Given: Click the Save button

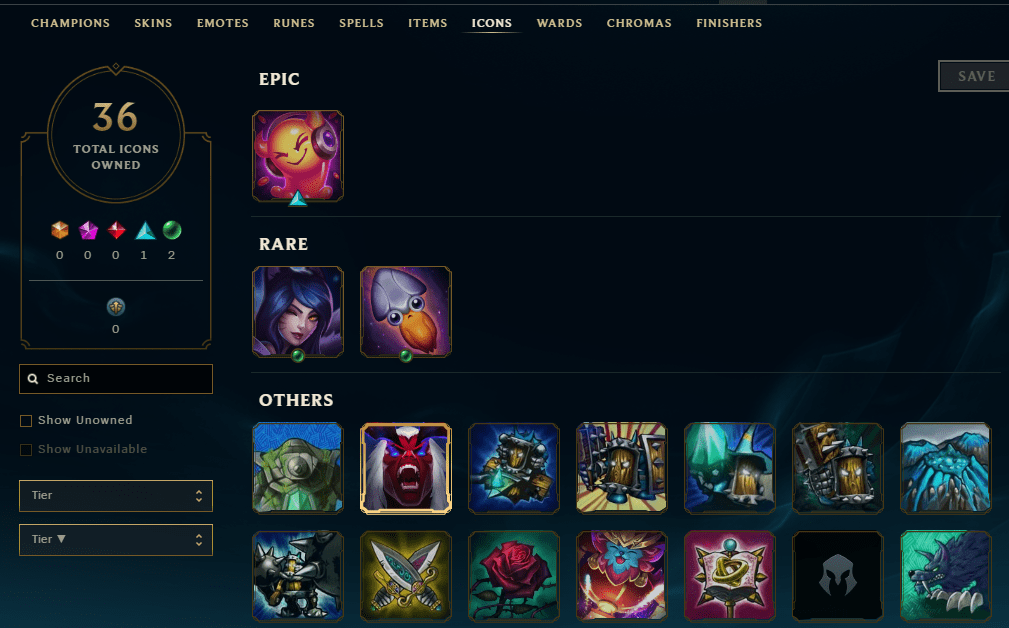Looking at the screenshot, I should click(x=976, y=76).
